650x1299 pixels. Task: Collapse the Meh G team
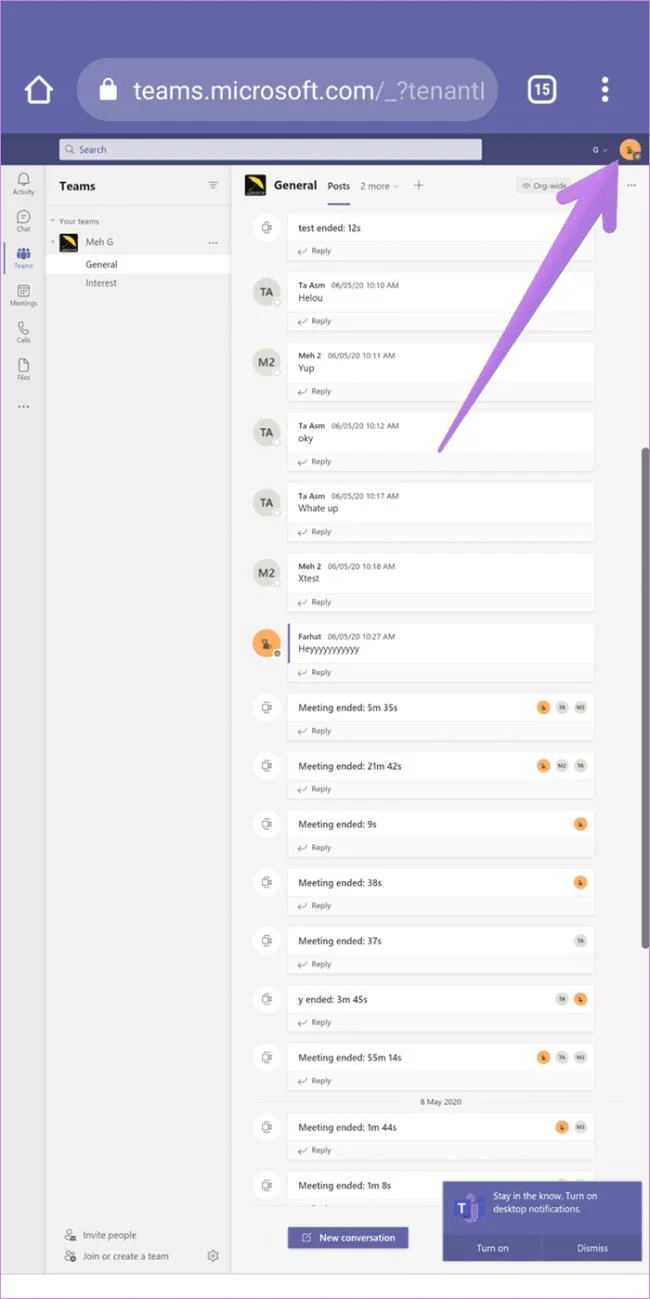point(52,242)
